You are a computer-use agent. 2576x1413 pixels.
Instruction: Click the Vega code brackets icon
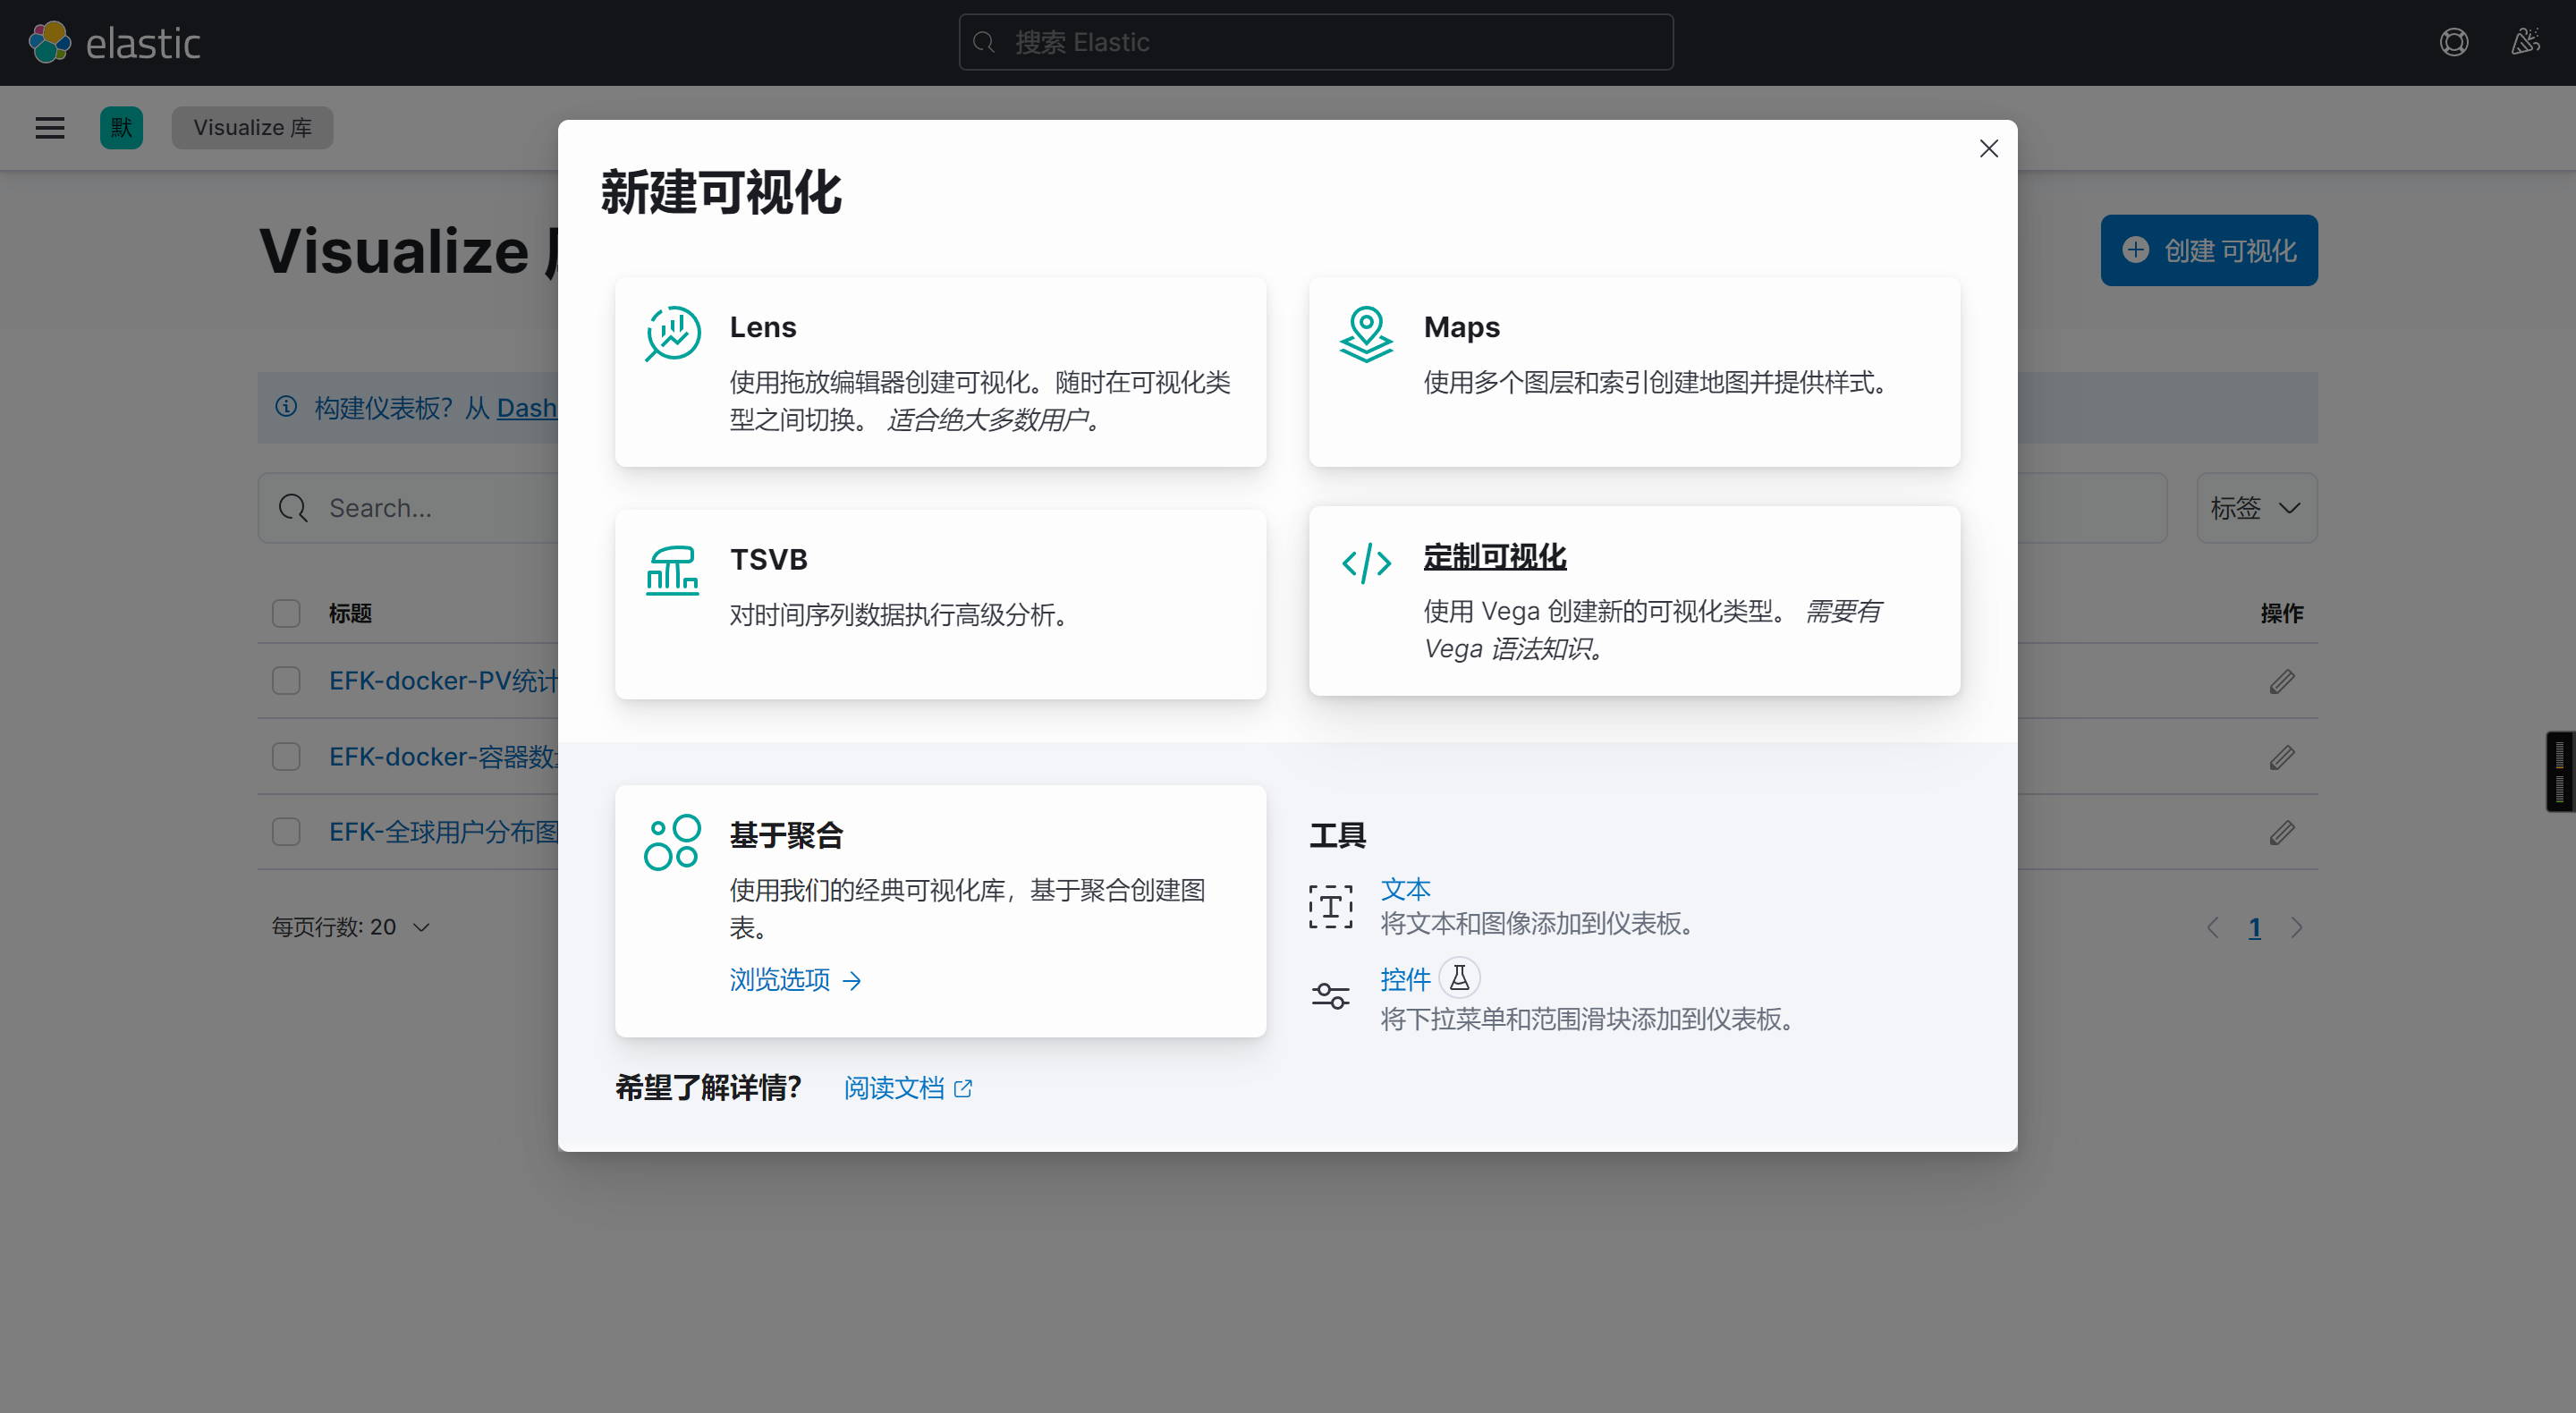coord(1366,564)
